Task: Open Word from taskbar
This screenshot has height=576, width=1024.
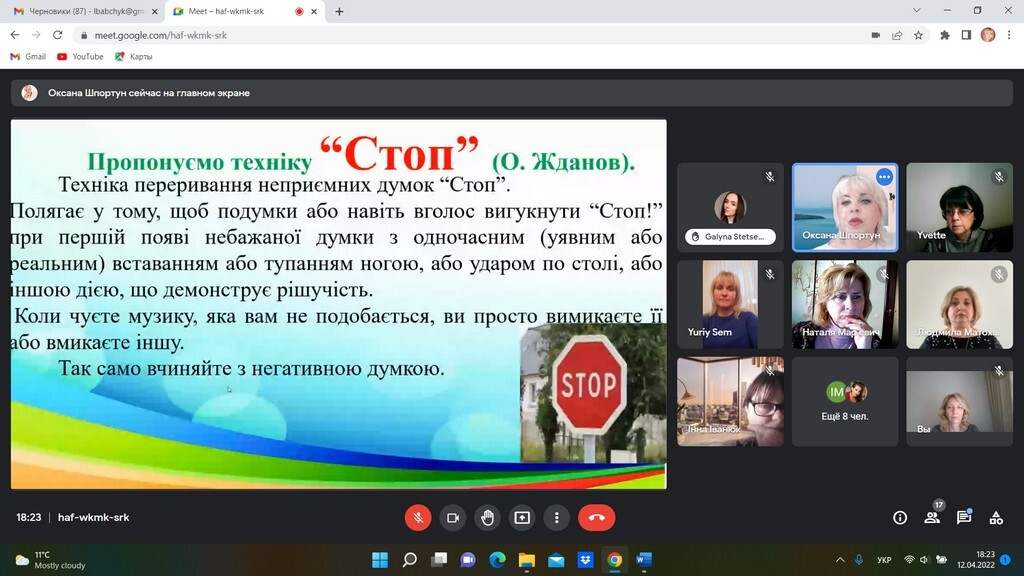Action: point(644,560)
